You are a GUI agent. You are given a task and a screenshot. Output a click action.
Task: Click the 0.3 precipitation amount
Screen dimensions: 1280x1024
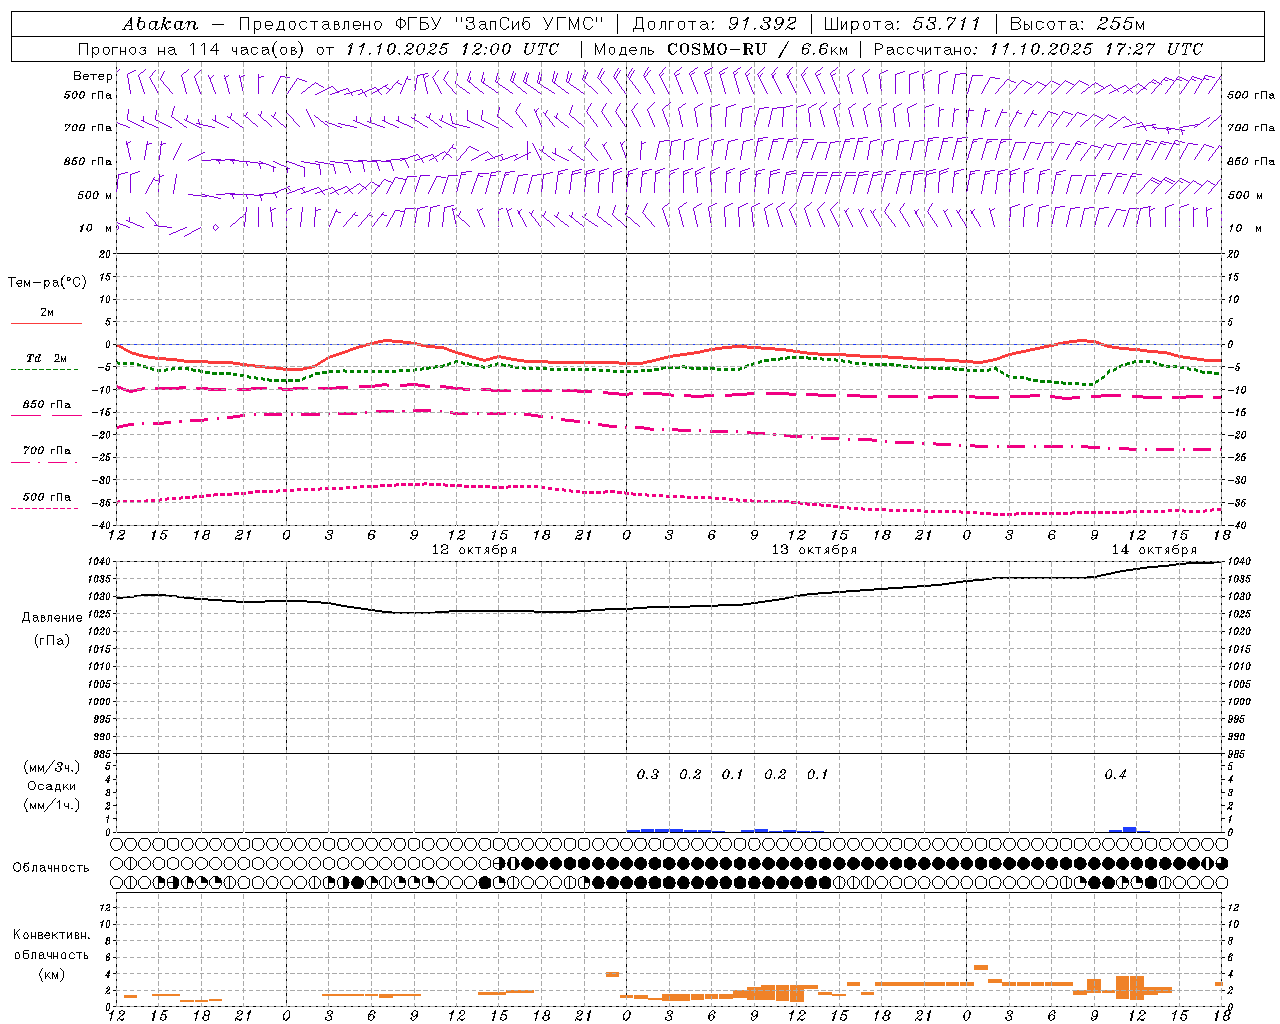648,774
